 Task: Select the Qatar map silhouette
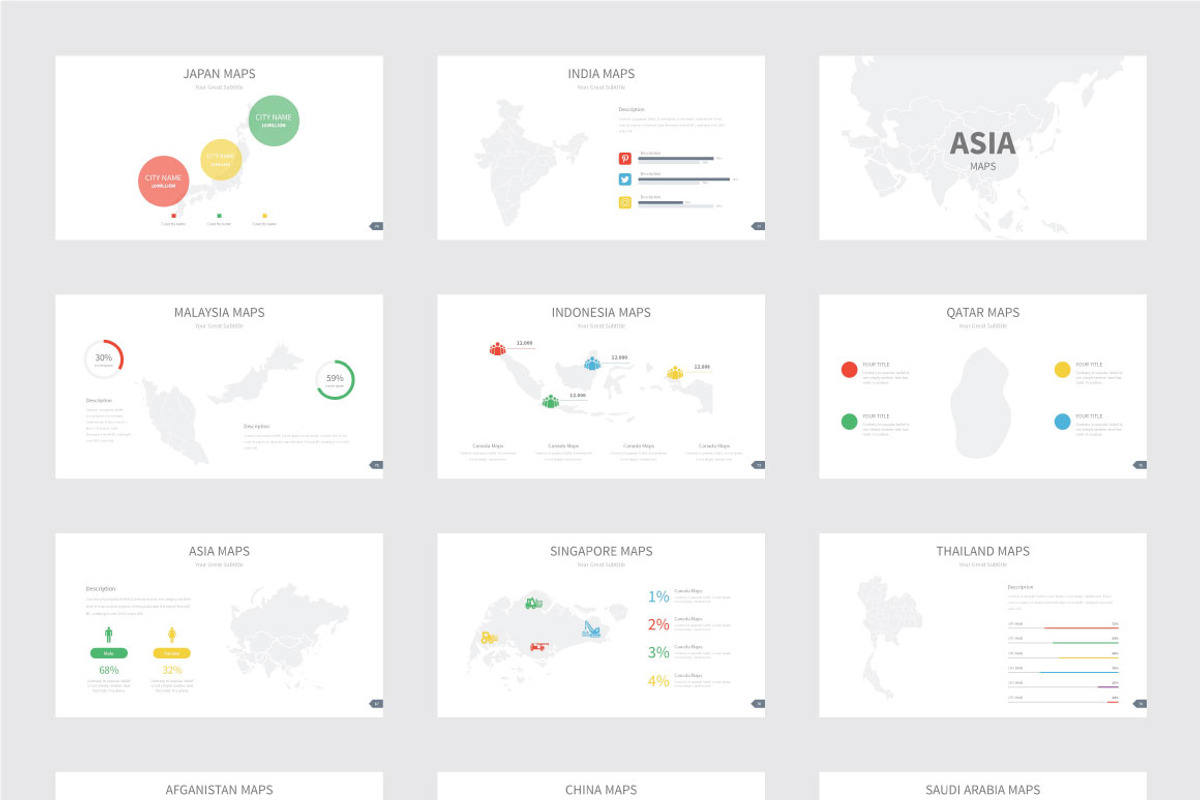point(981,403)
